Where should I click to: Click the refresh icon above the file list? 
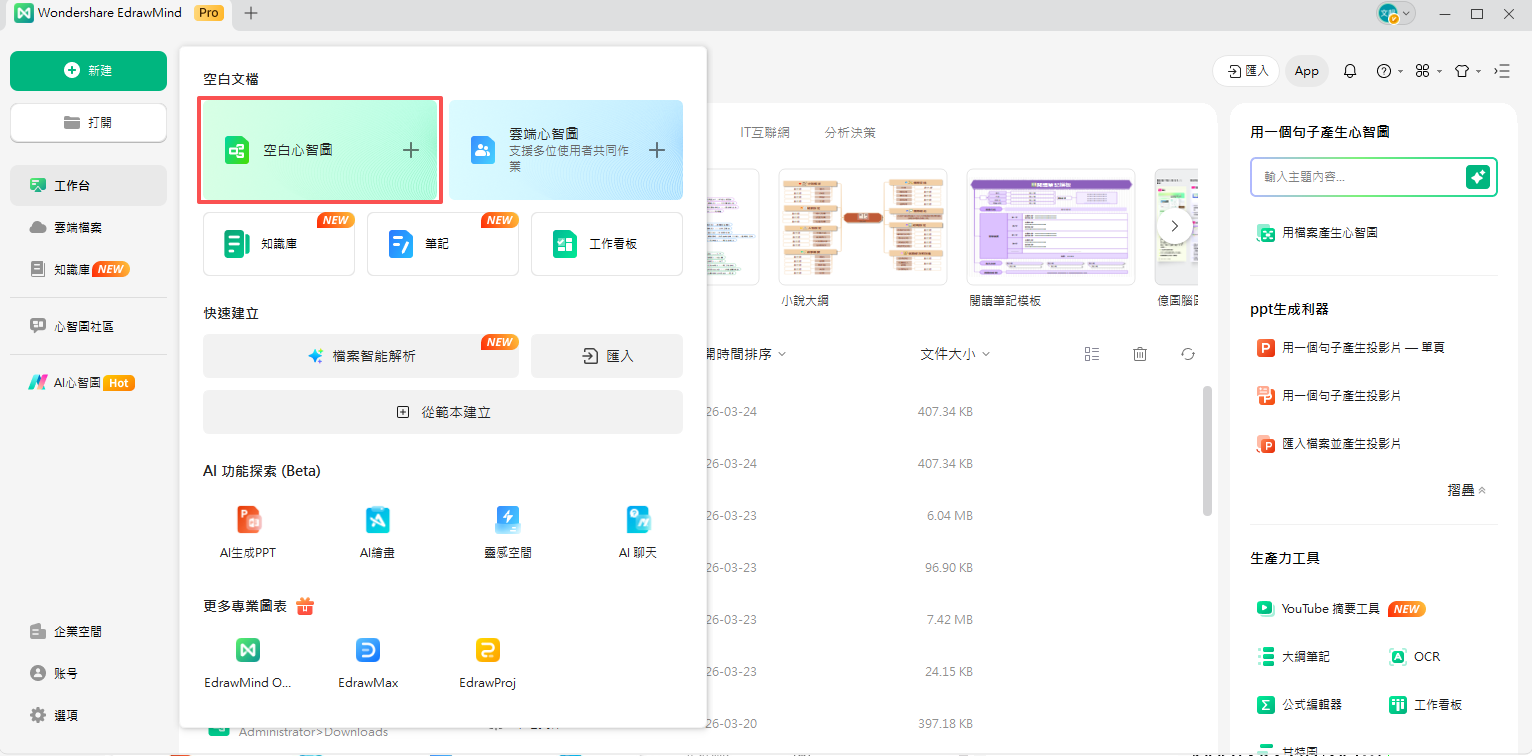click(1187, 353)
